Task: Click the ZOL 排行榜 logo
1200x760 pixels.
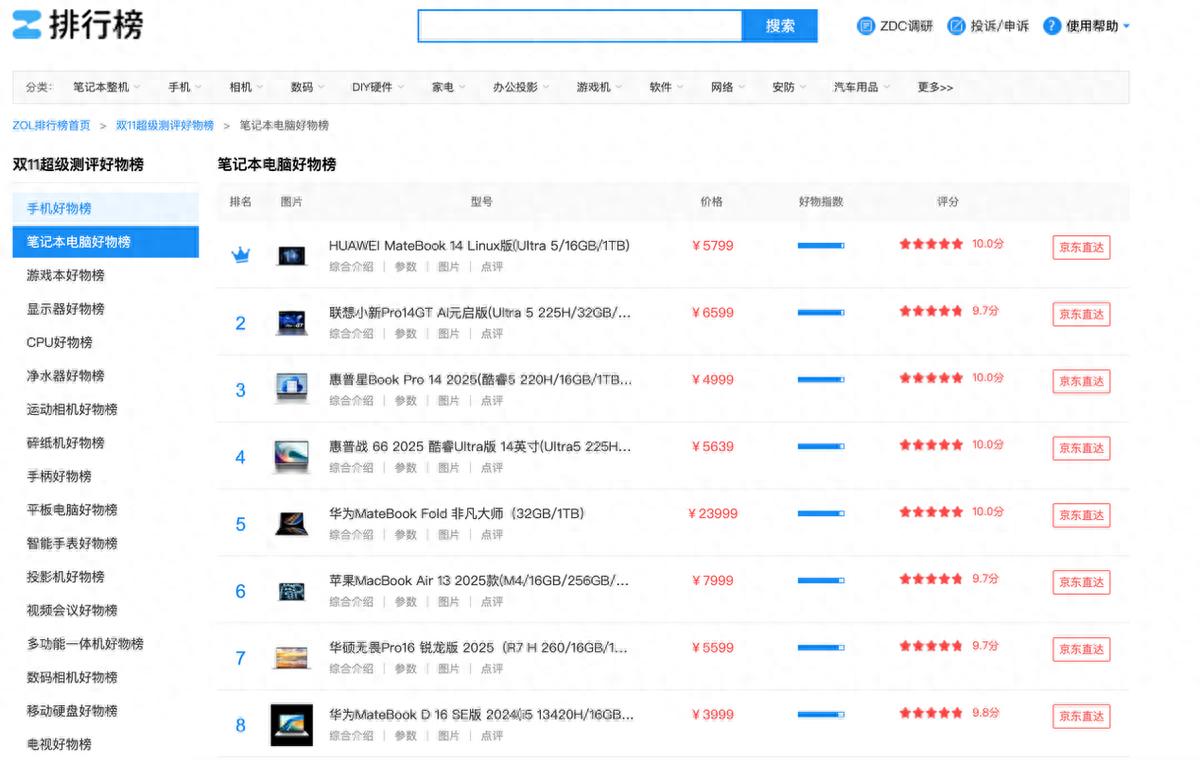Action: click(77, 25)
